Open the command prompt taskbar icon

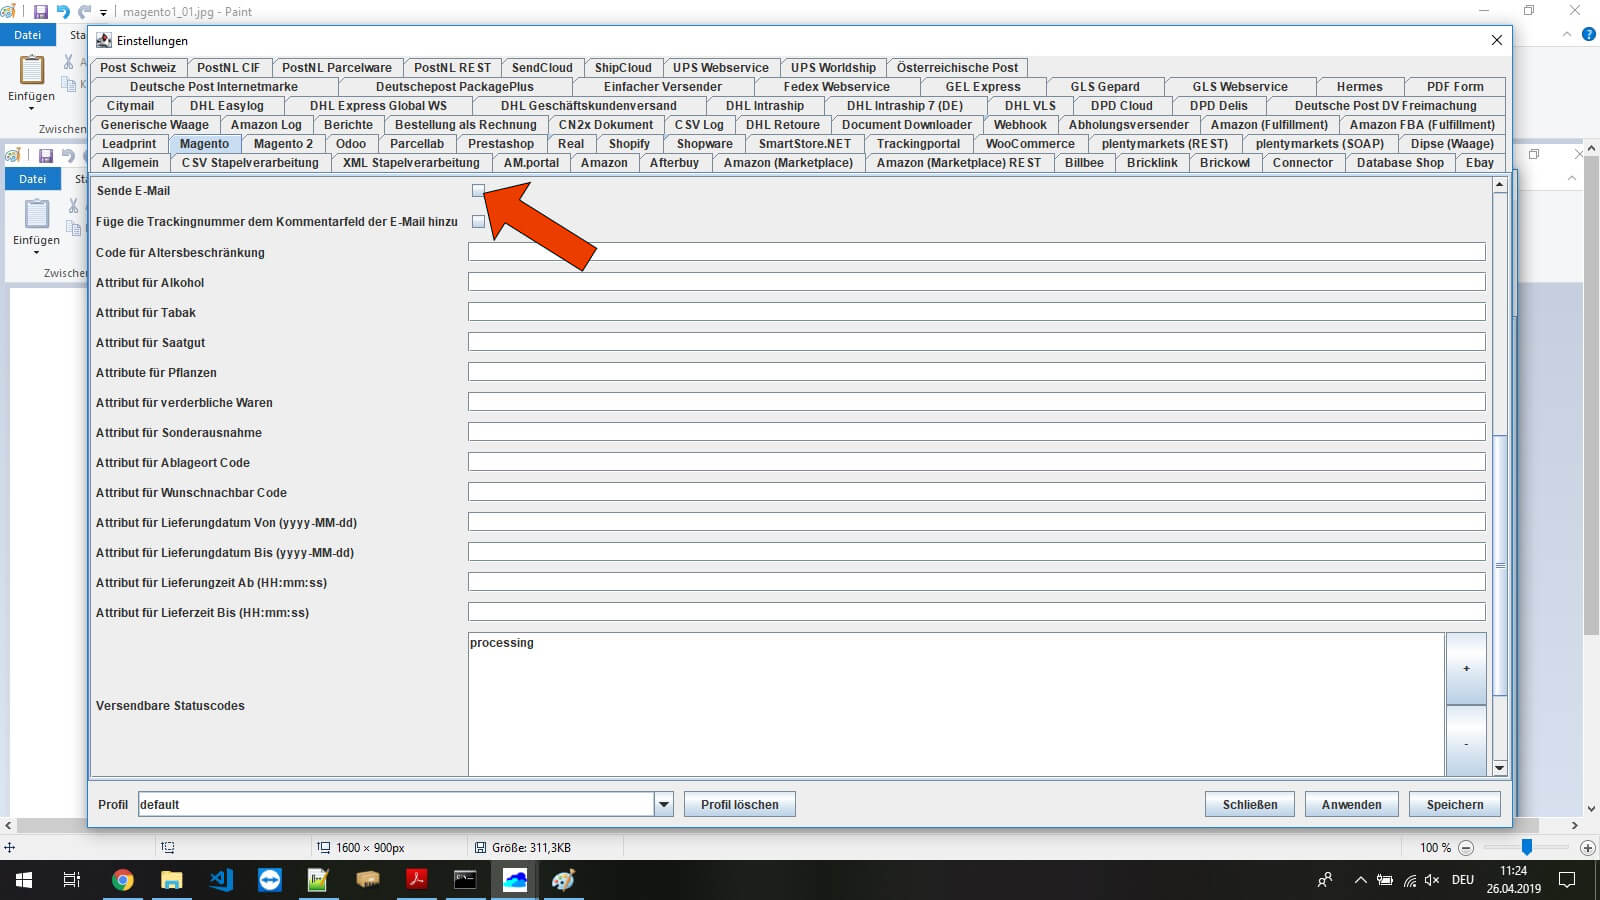pyautogui.click(x=466, y=880)
